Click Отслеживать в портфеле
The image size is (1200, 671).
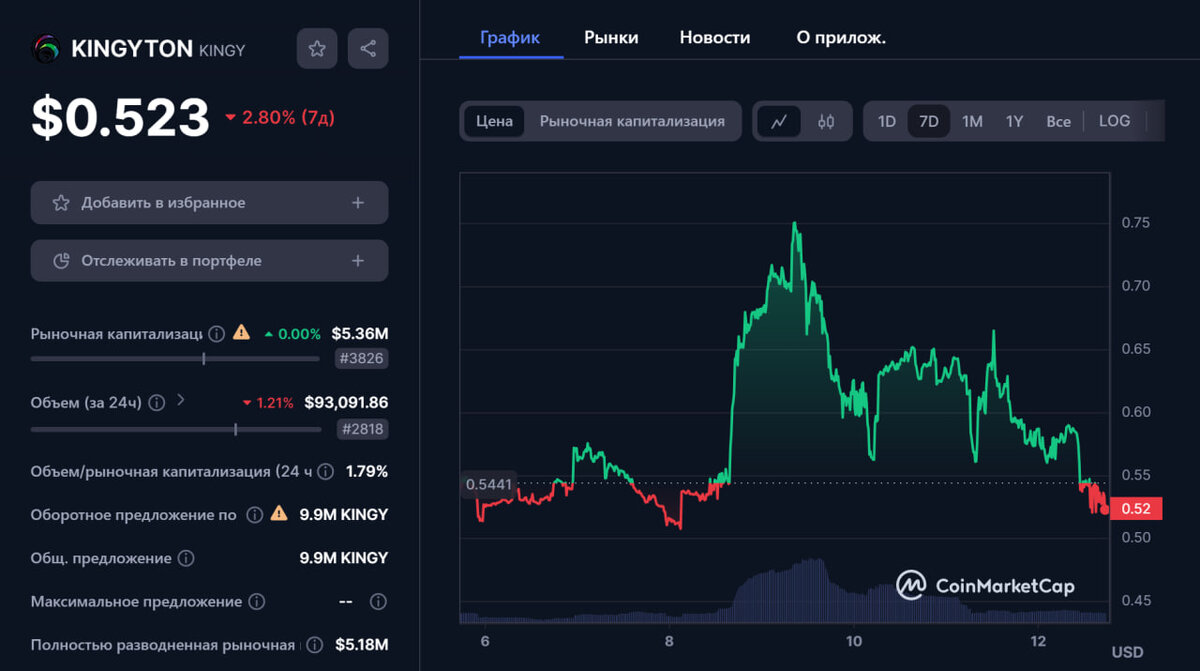click(x=209, y=260)
